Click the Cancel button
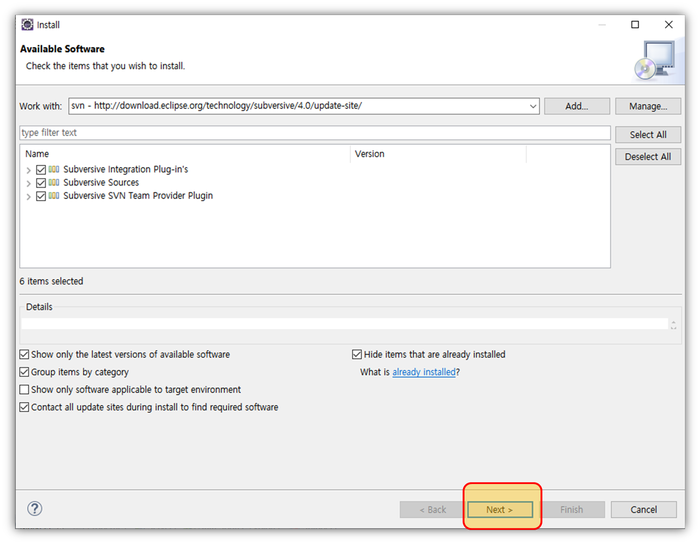The width and height of the screenshot is (700, 544). pyautogui.click(x=643, y=509)
